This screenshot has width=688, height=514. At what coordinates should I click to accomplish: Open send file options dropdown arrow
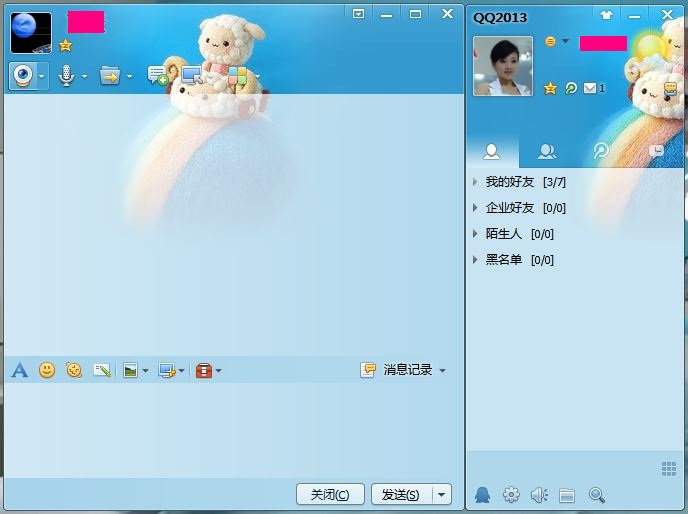tap(129, 76)
